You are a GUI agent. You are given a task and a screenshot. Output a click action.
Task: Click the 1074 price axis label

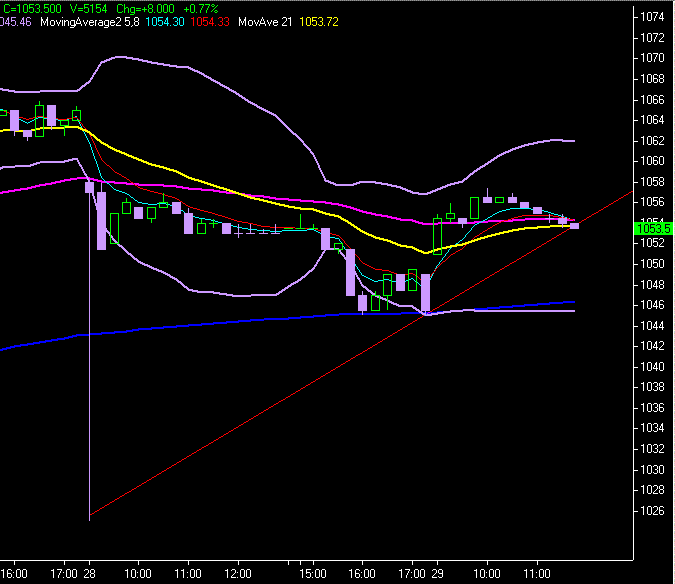(652, 17)
